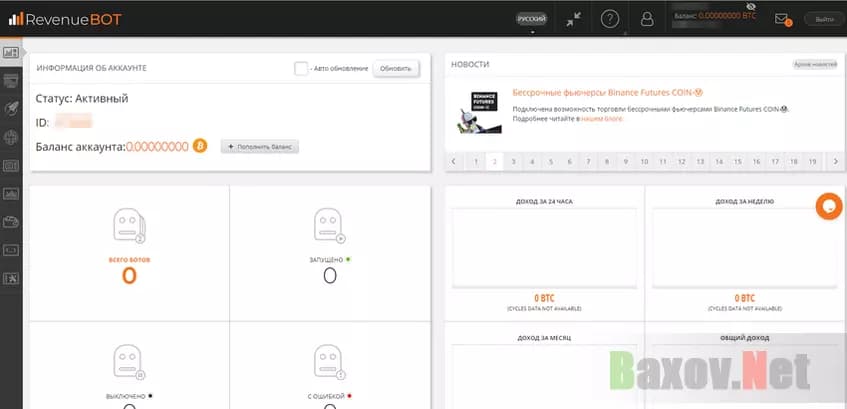Go to the next news page arrow
The image size is (847, 409).
coord(835,161)
